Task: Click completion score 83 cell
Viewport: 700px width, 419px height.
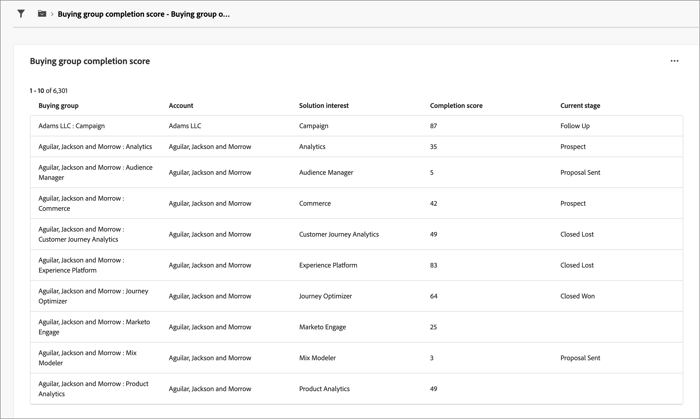Action: 434,265
